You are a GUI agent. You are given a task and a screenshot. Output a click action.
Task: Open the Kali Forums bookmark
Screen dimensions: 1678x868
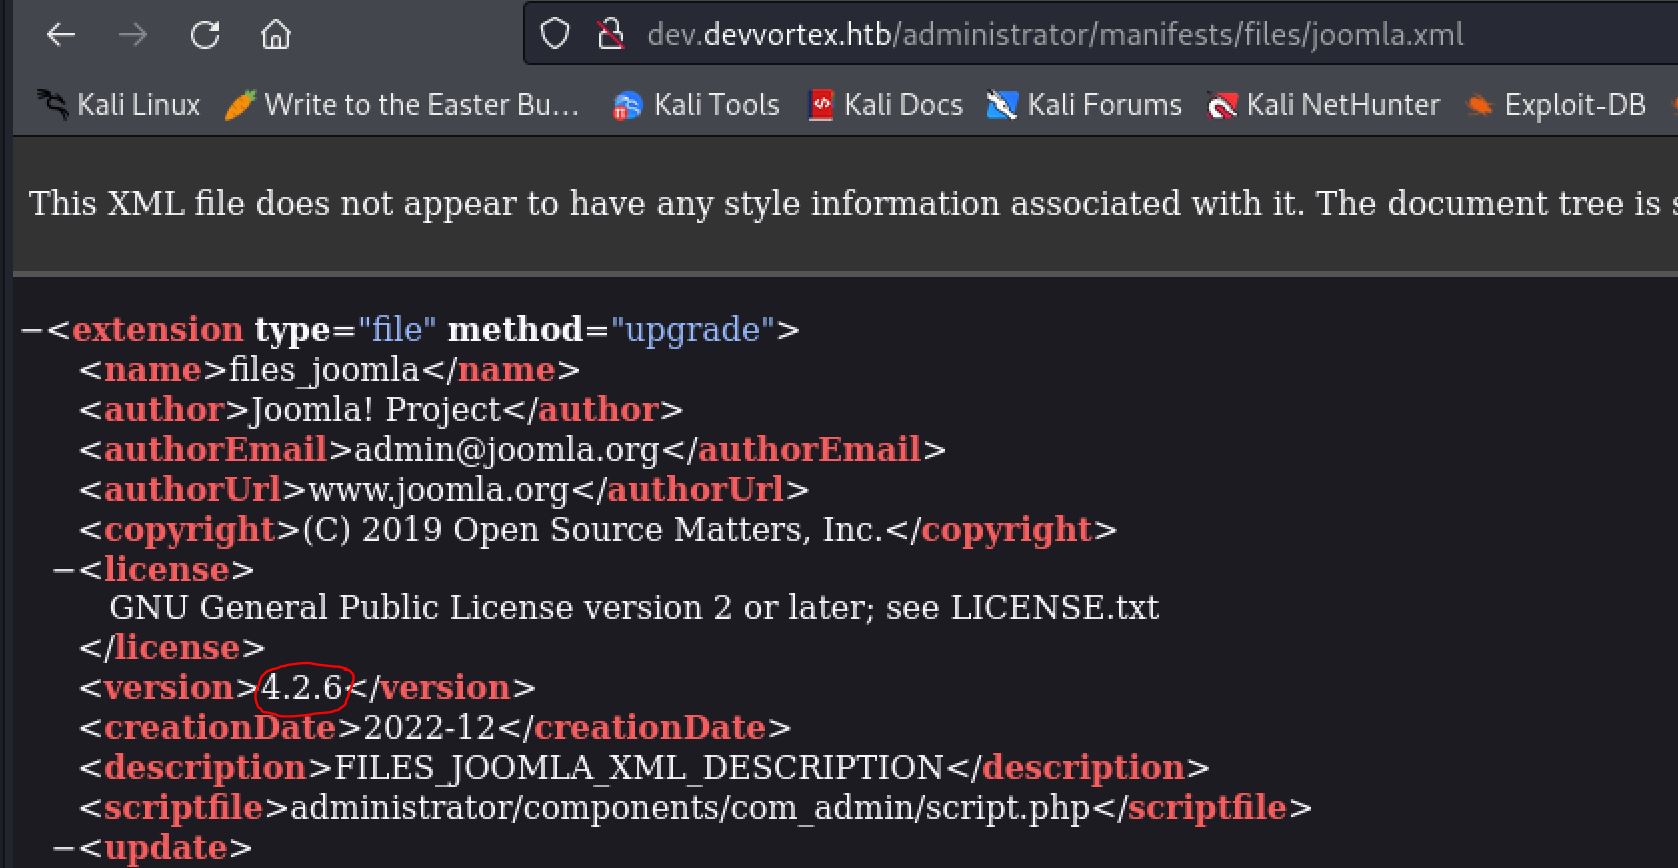tap(1084, 105)
